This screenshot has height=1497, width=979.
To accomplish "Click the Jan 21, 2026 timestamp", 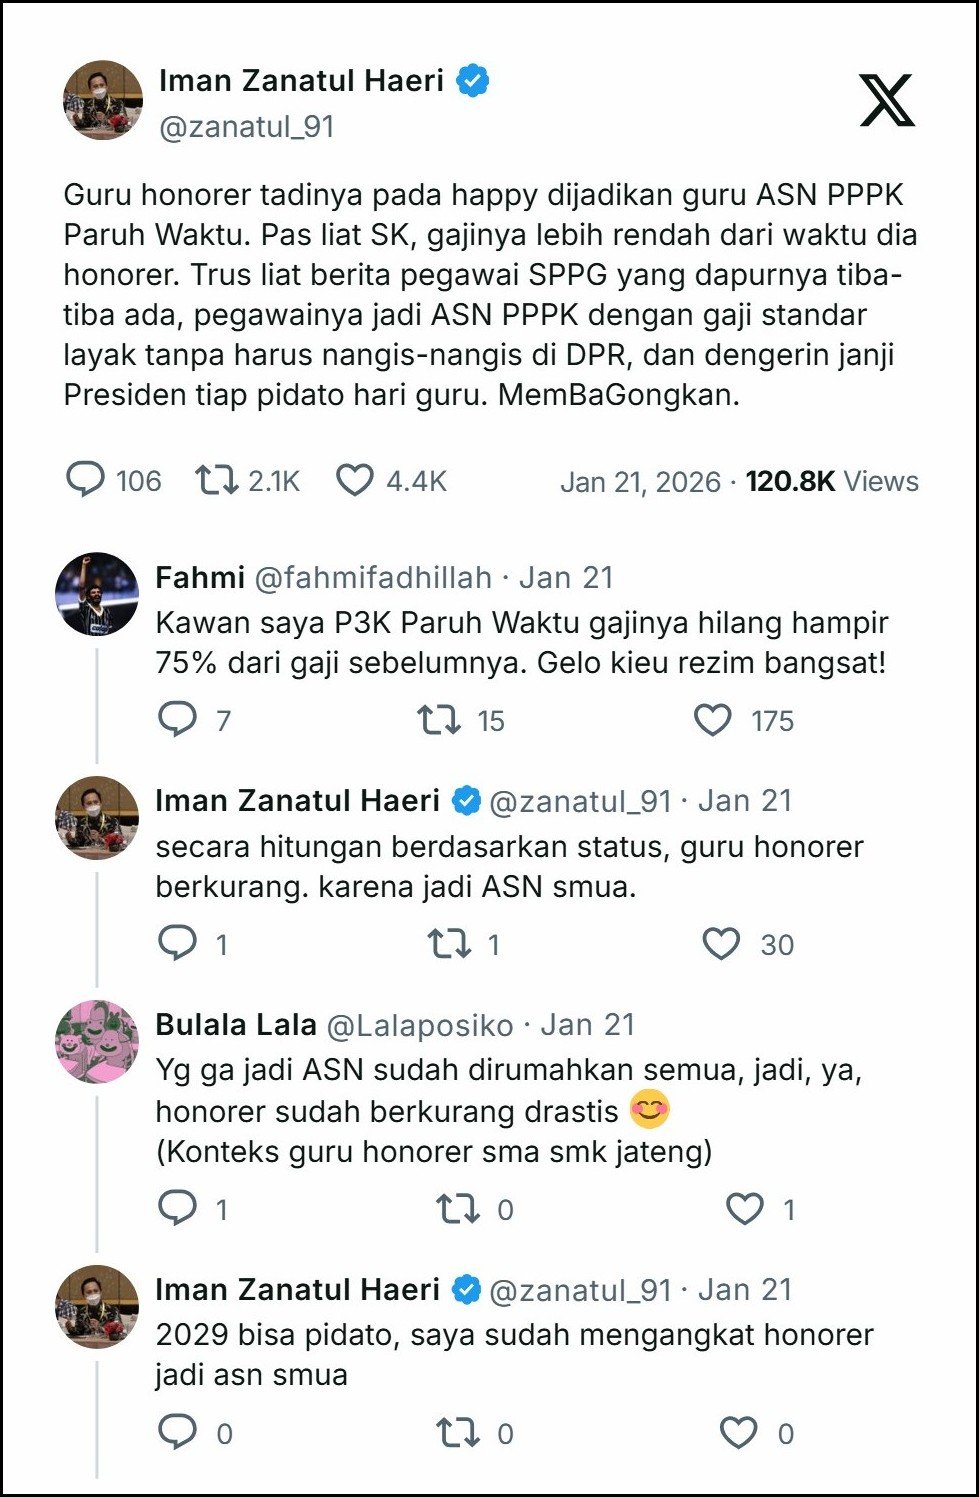I will (x=640, y=482).
